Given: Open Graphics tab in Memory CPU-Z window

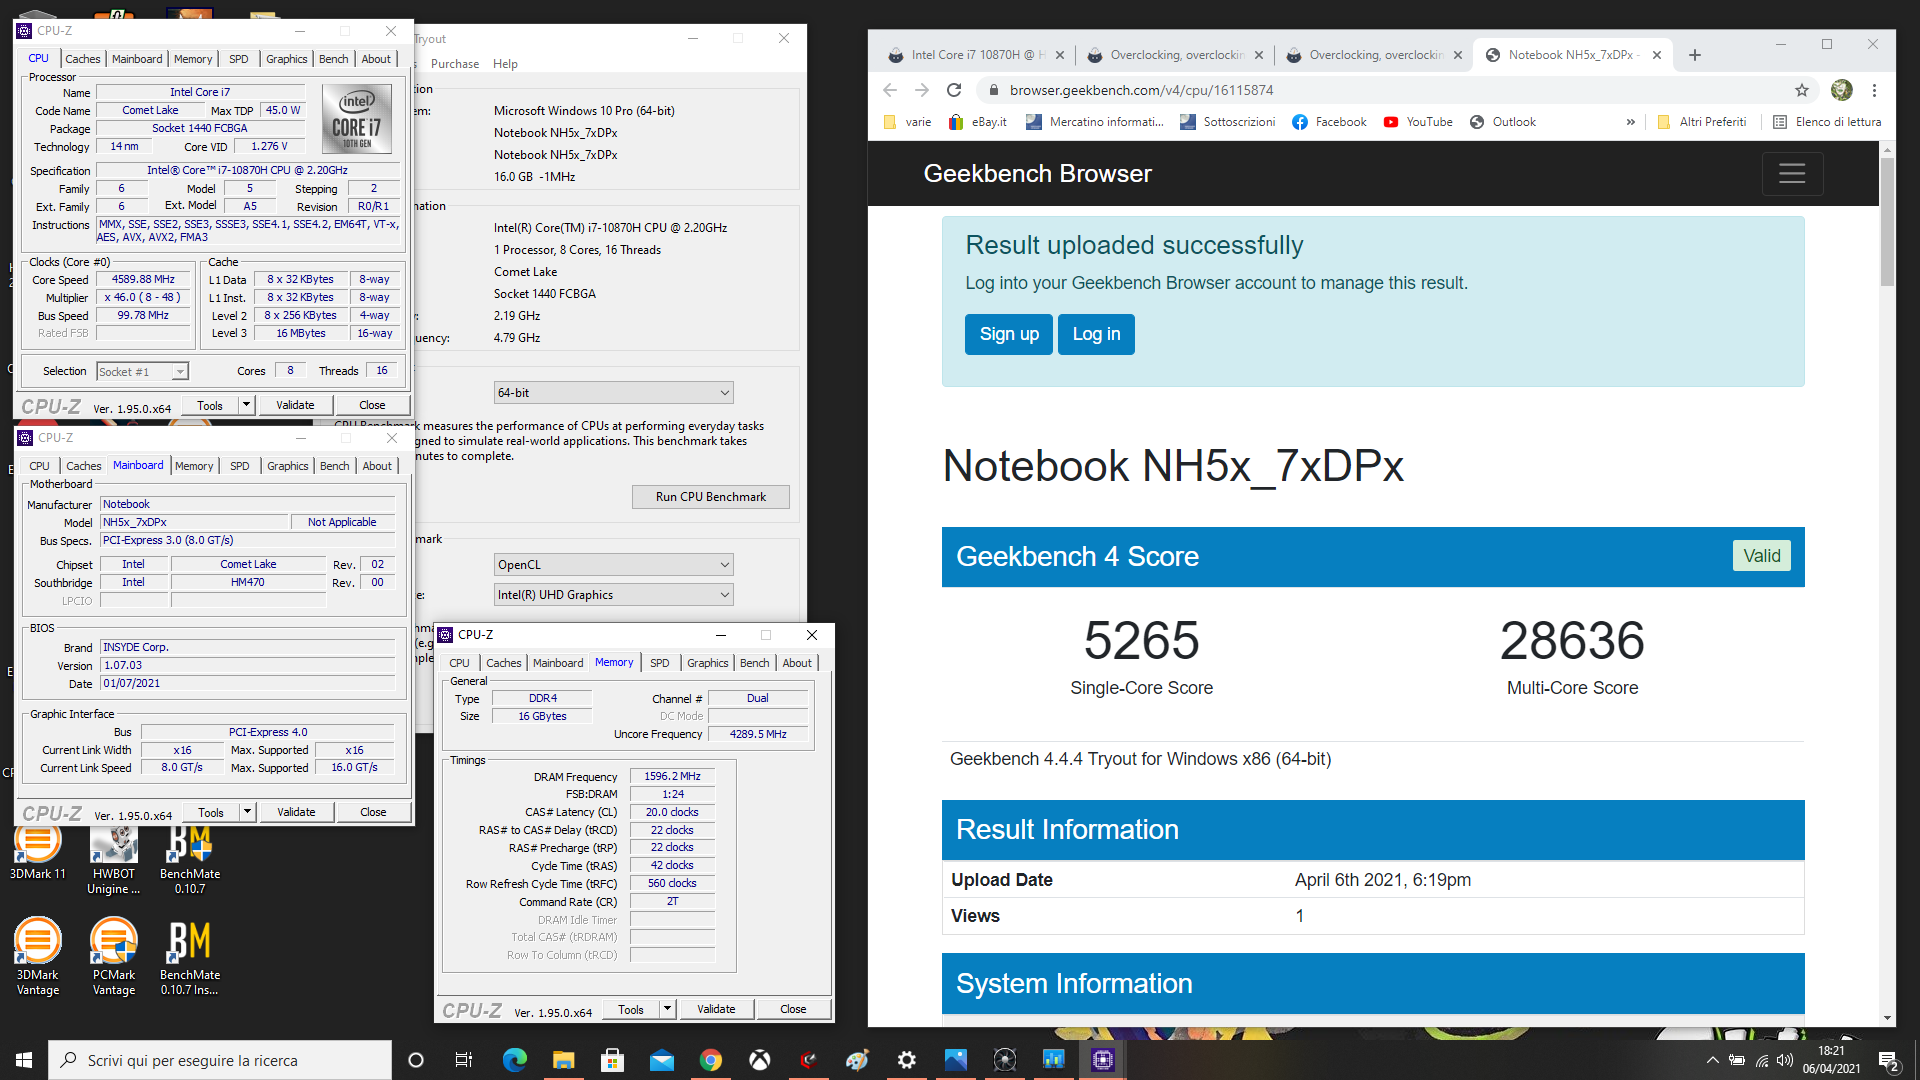Looking at the screenshot, I should pos(707,663).
